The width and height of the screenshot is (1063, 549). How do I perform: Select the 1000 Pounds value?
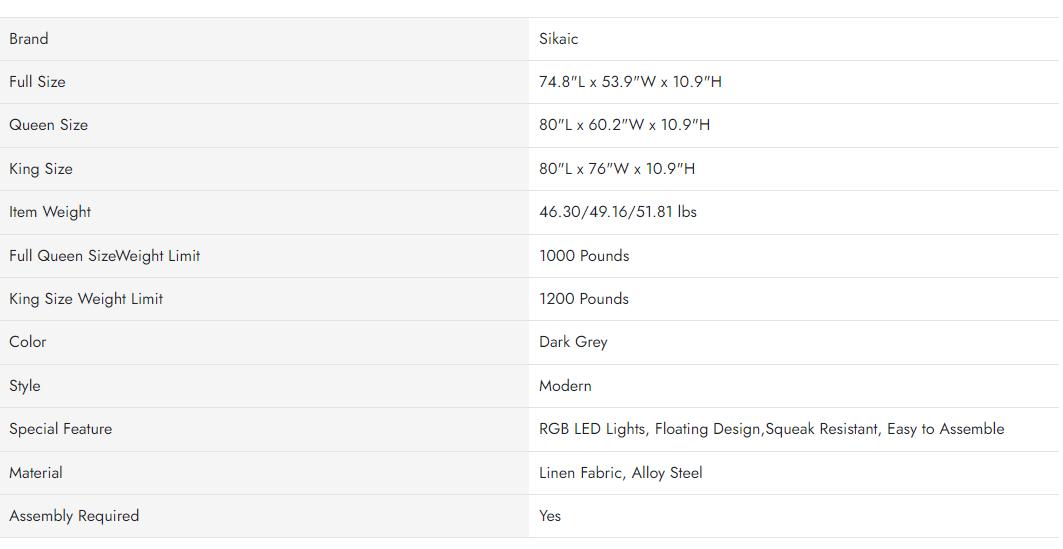584,256
